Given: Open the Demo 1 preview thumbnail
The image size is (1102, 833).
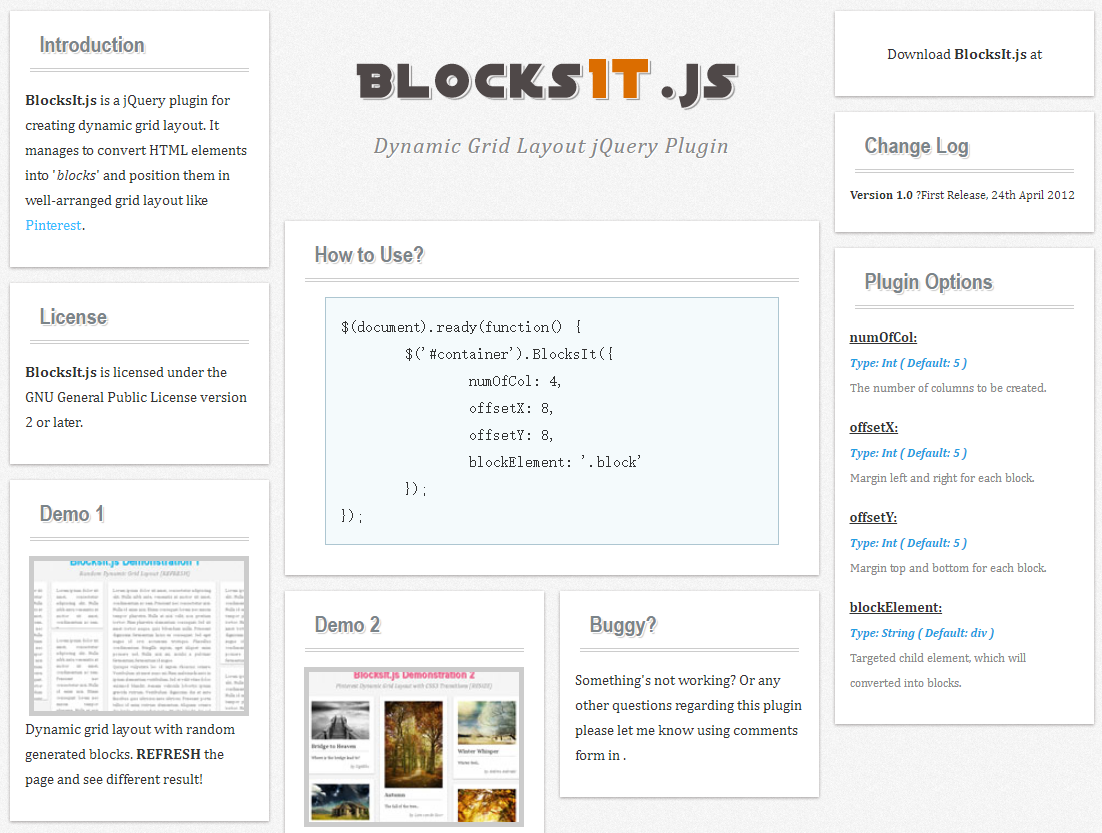Looking at the screenshot, I should click(139, 635).
